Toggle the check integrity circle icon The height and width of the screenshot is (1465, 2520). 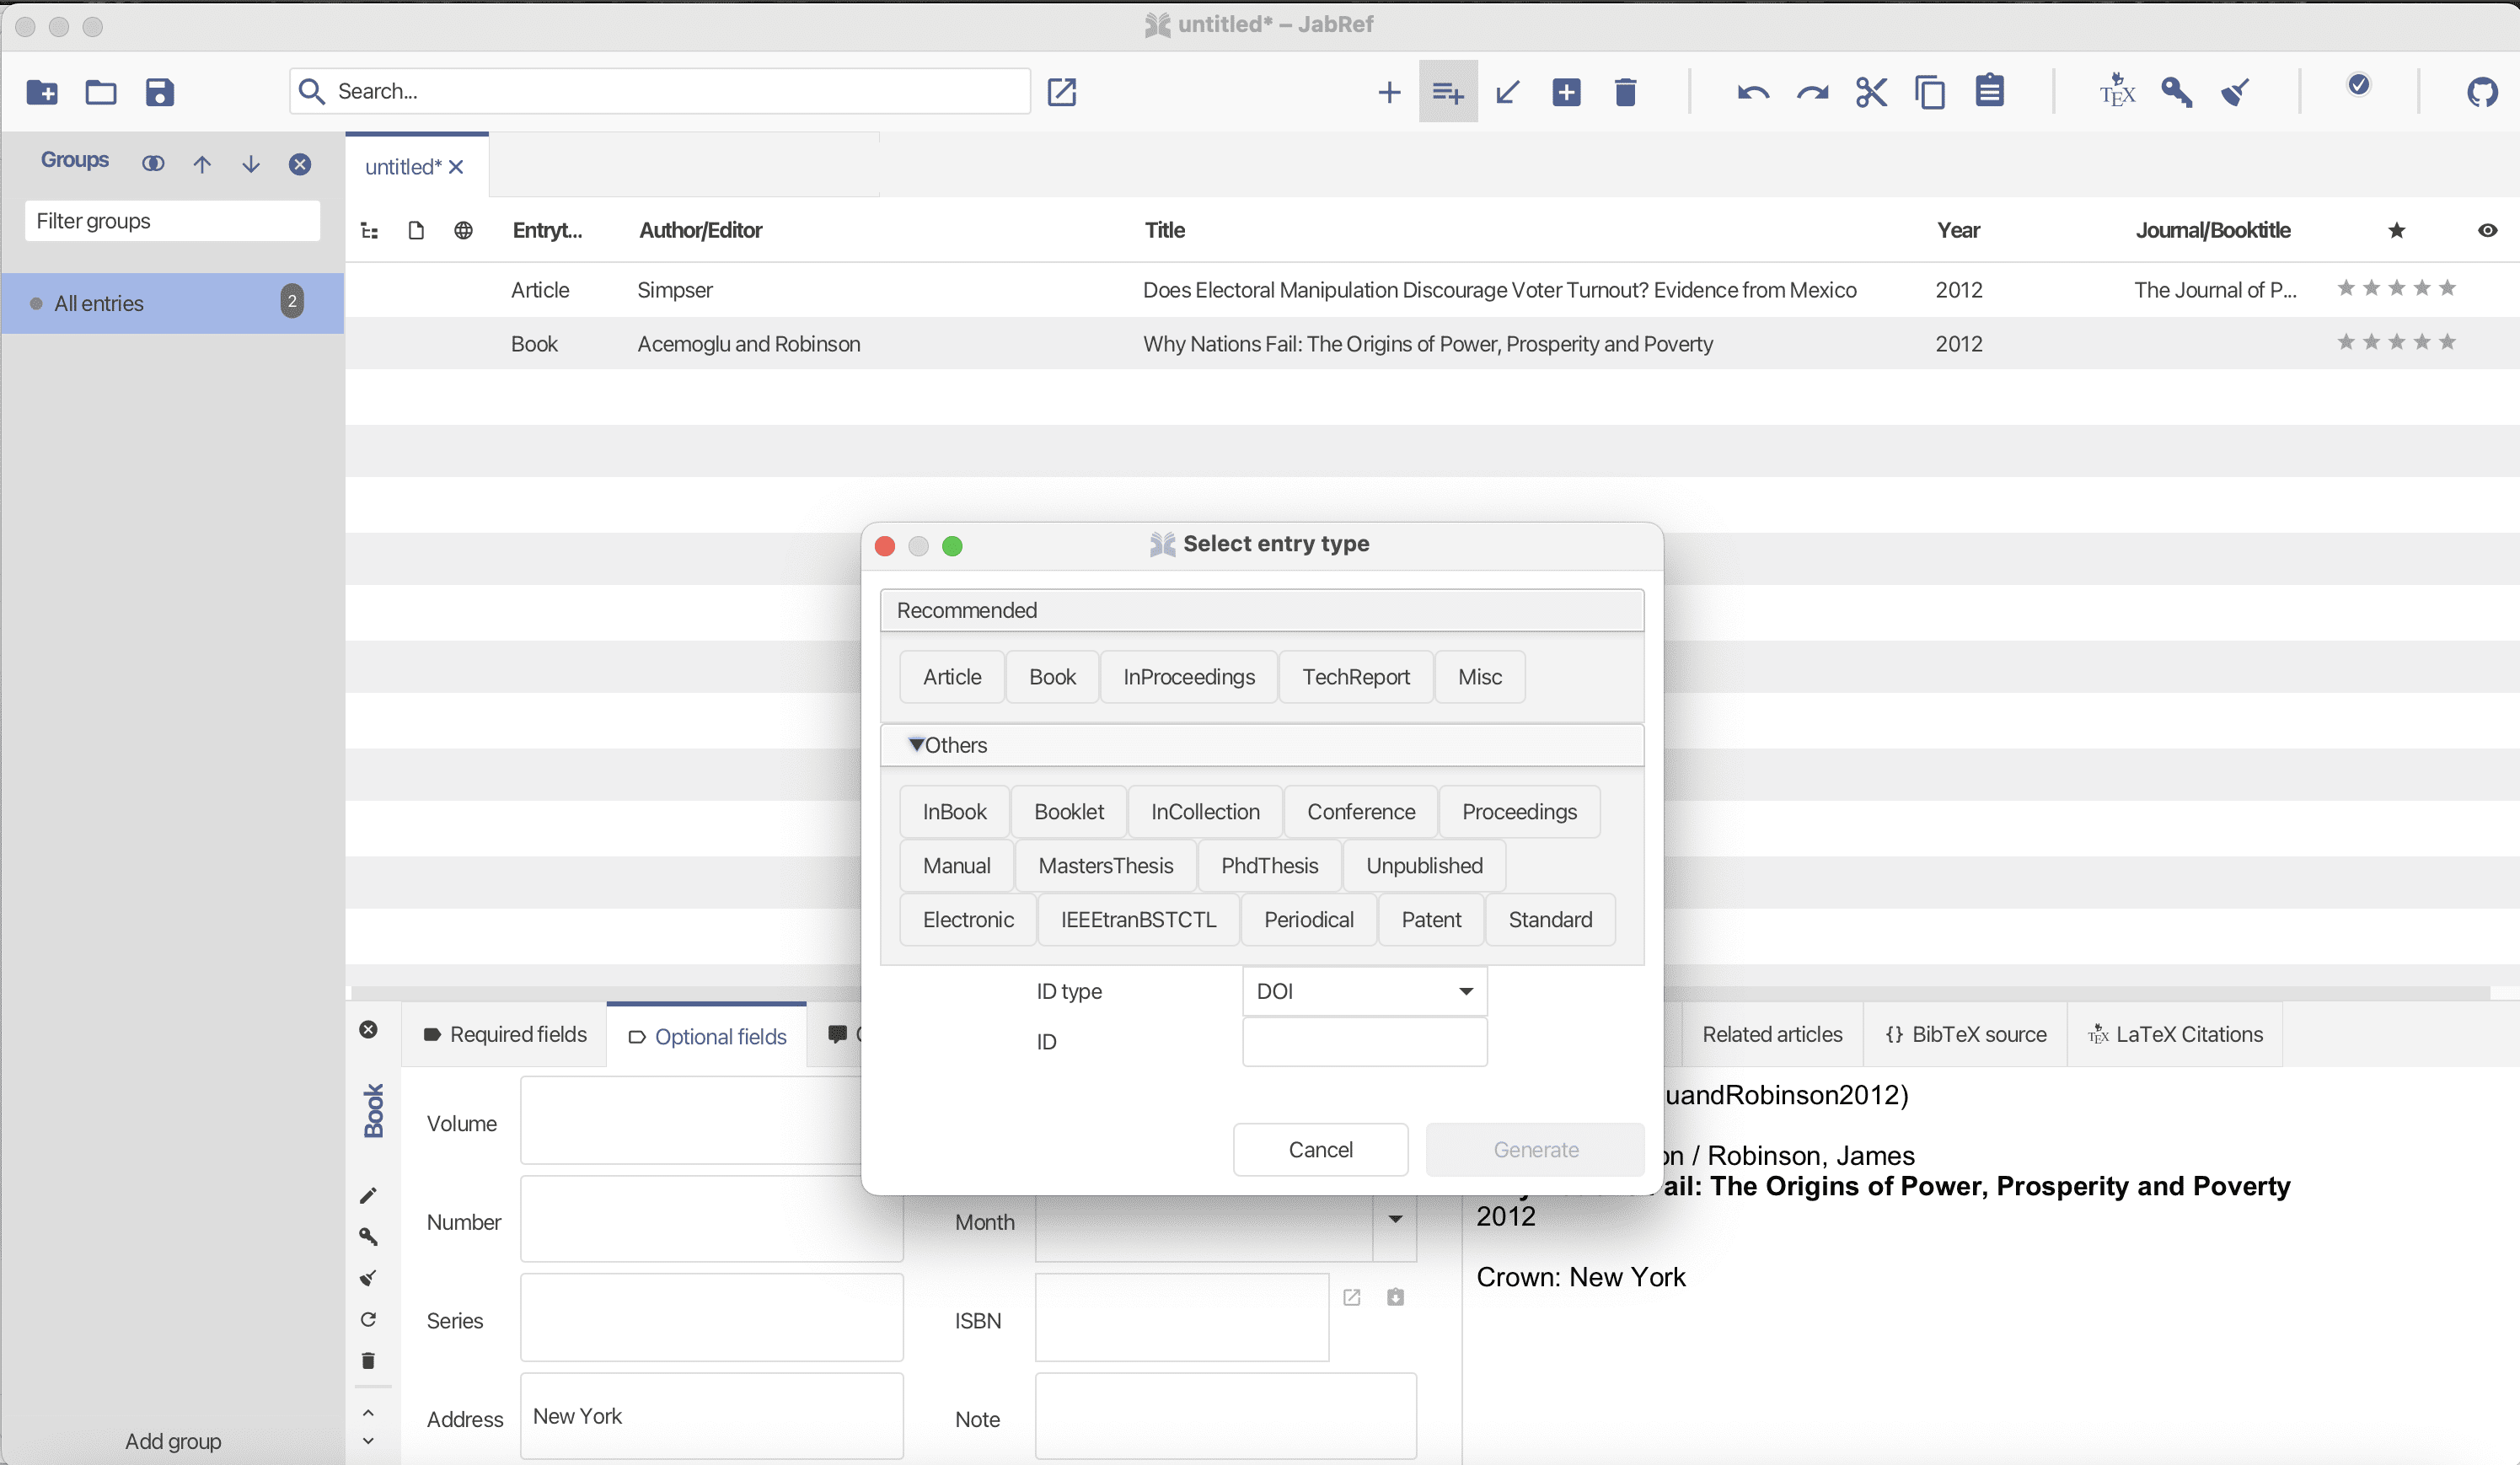[x=2358, y=86]
